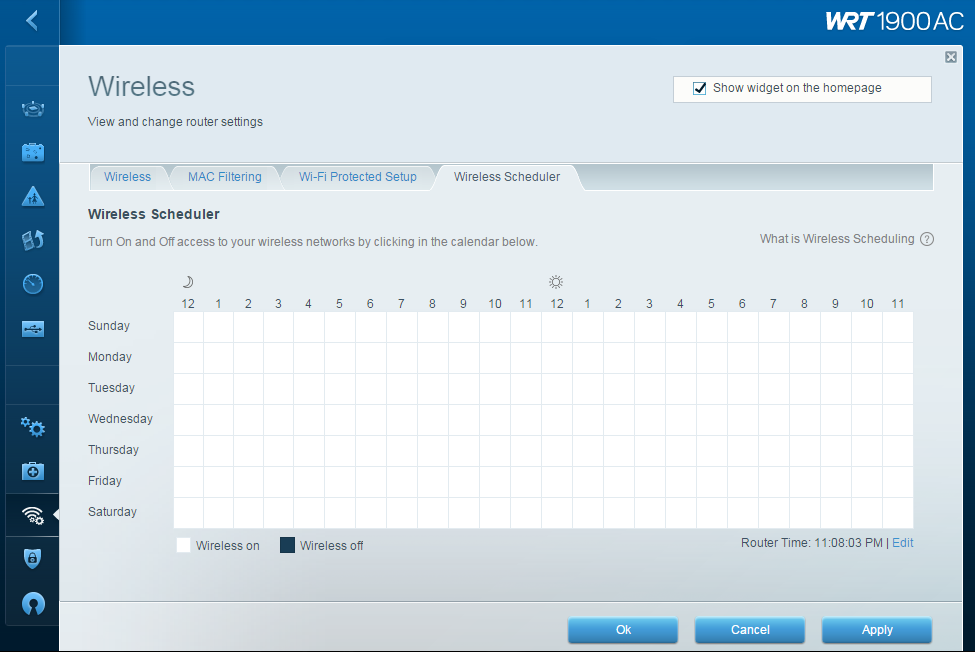Toggle Monday 10 PM schedule cell
Screen dimensions: 975x652
867,358
